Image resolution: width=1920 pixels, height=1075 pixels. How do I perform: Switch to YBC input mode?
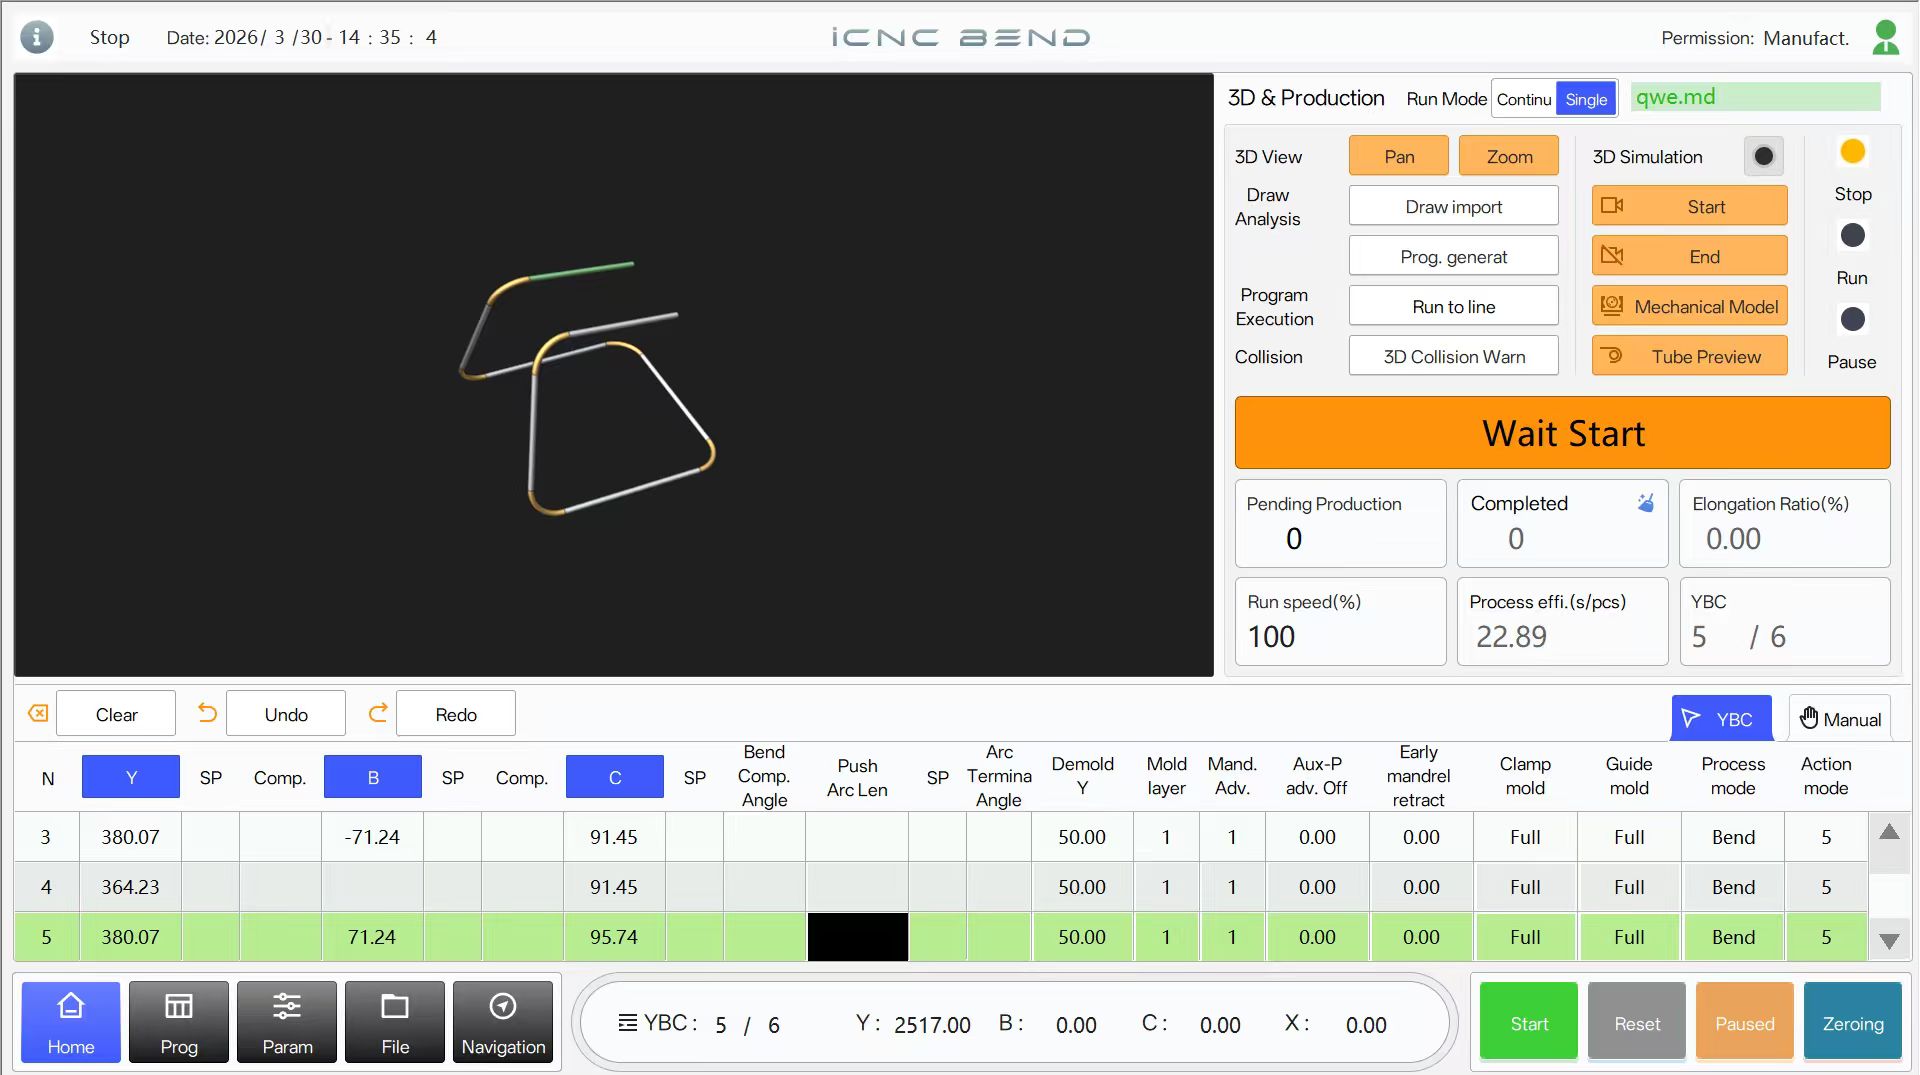tap(1721, 719)
